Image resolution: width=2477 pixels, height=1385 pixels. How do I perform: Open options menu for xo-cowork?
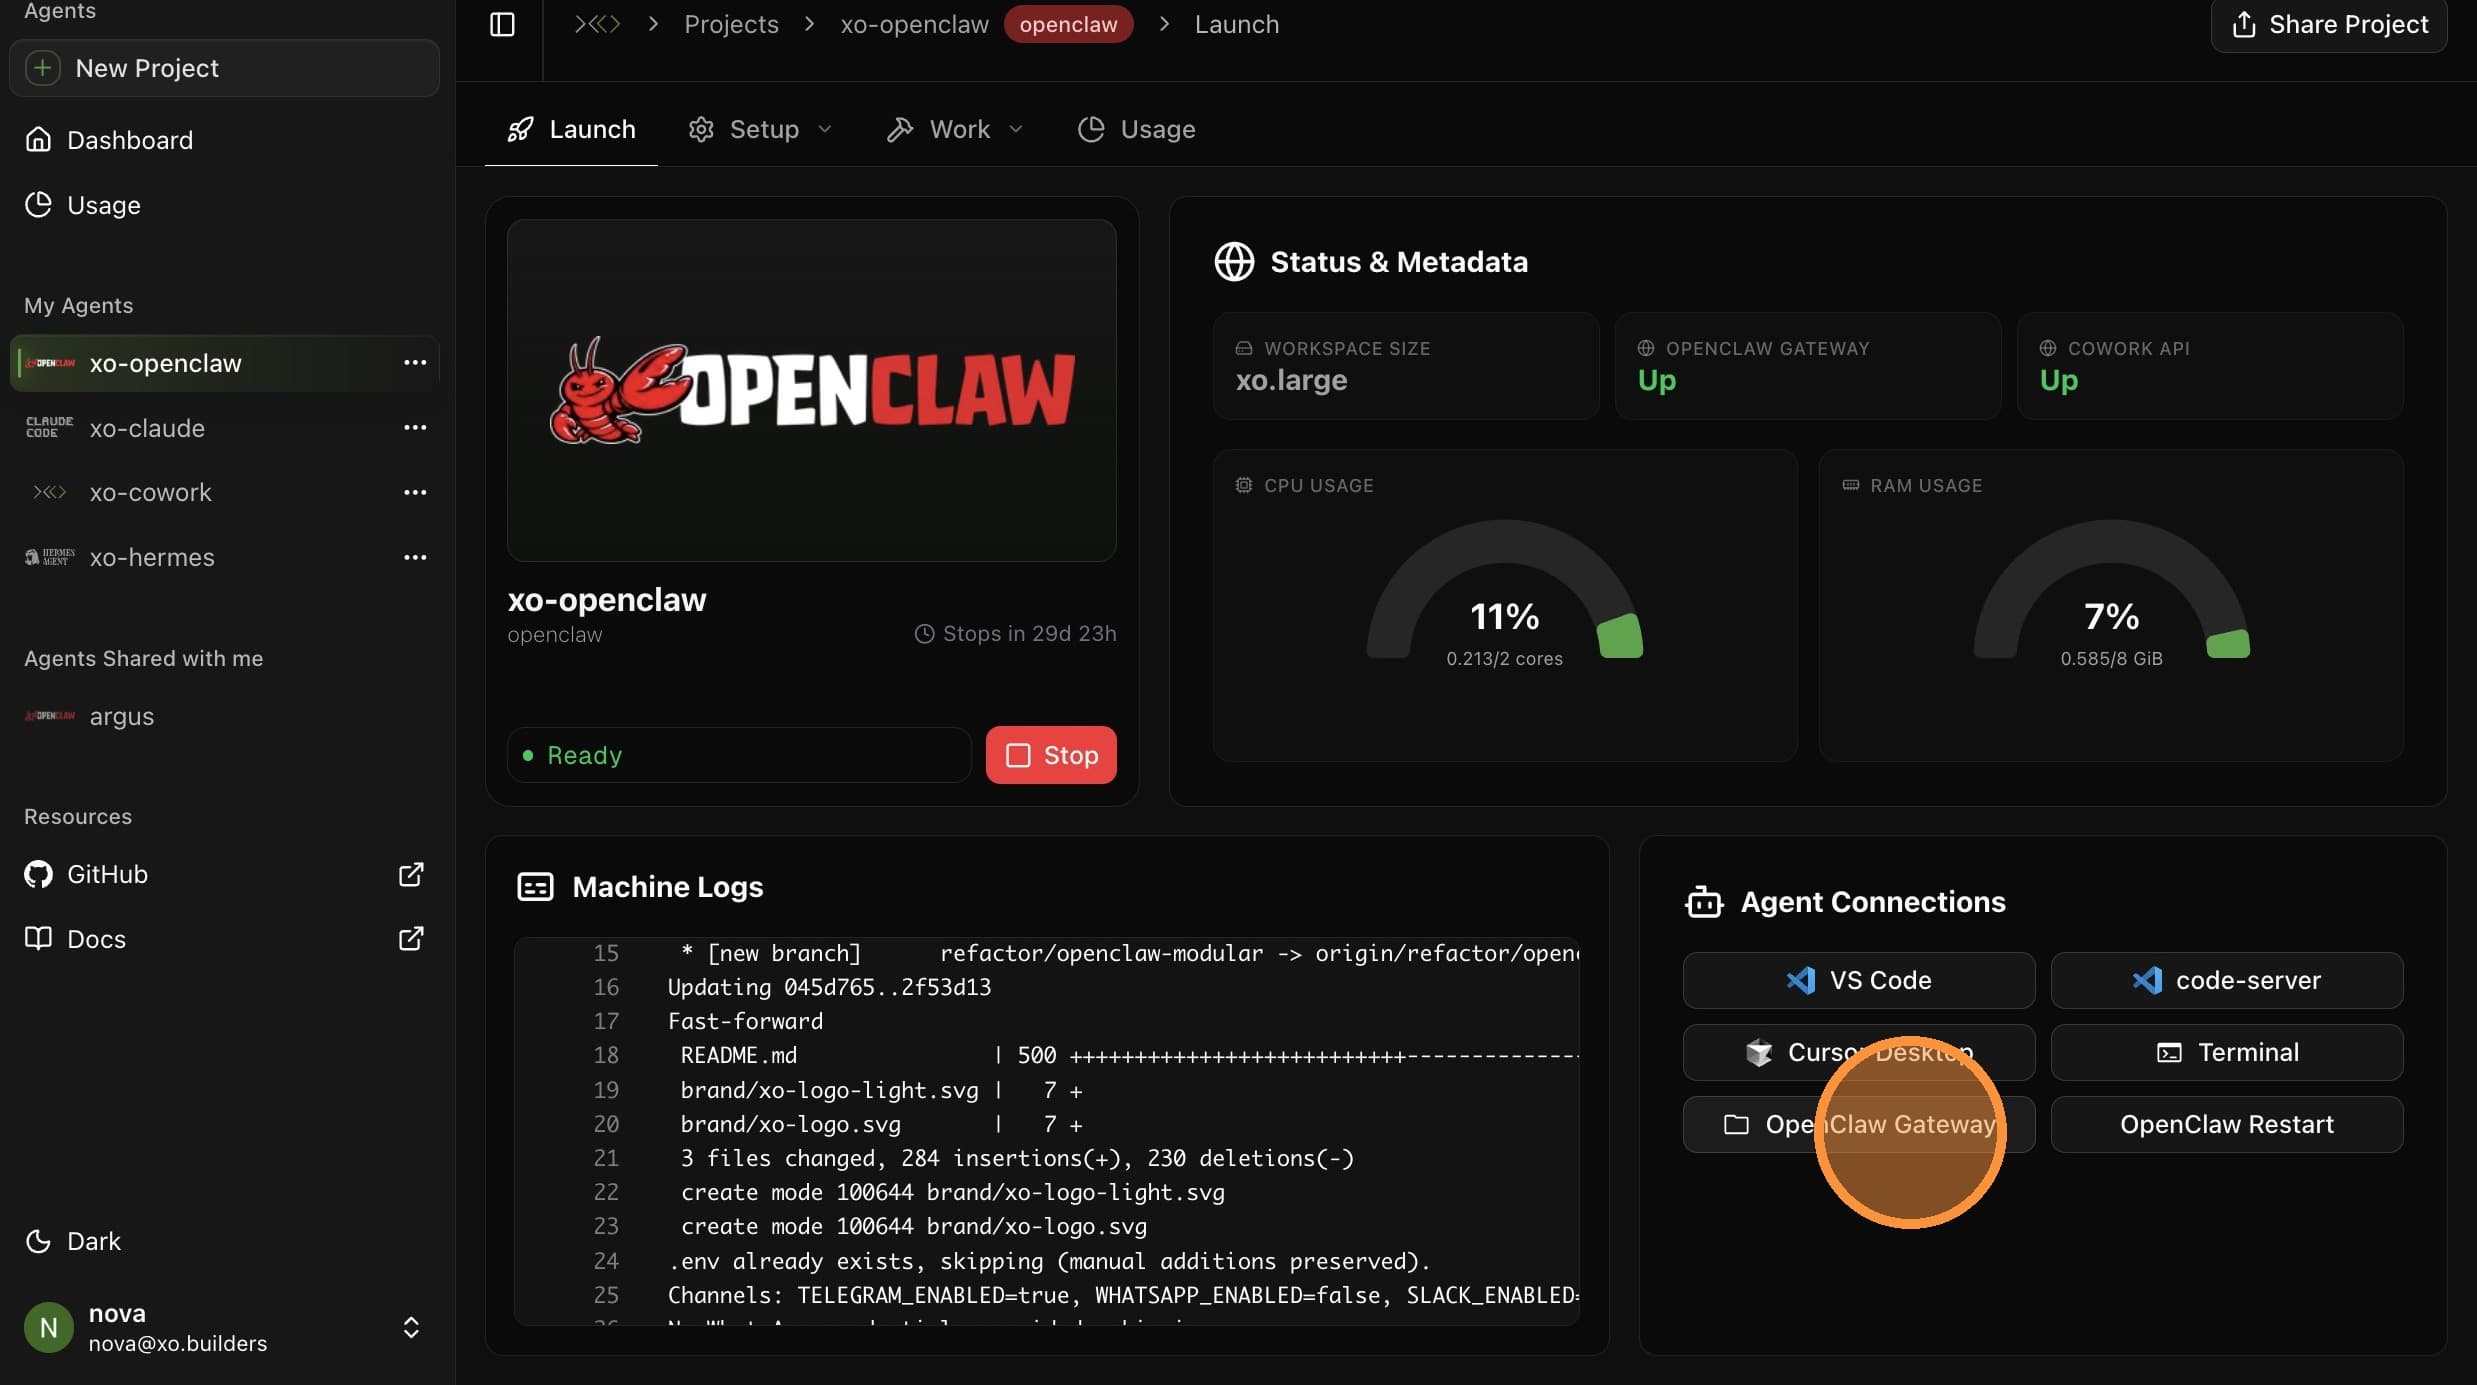coord(415,492)
